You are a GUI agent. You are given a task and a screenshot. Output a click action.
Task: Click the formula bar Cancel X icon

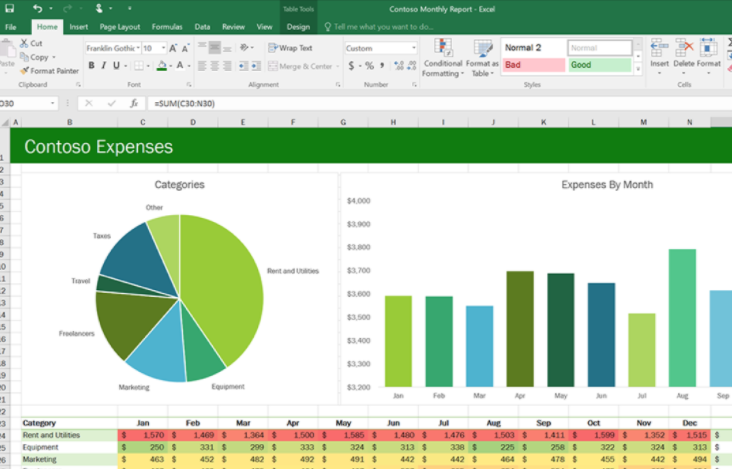[89, 103]
